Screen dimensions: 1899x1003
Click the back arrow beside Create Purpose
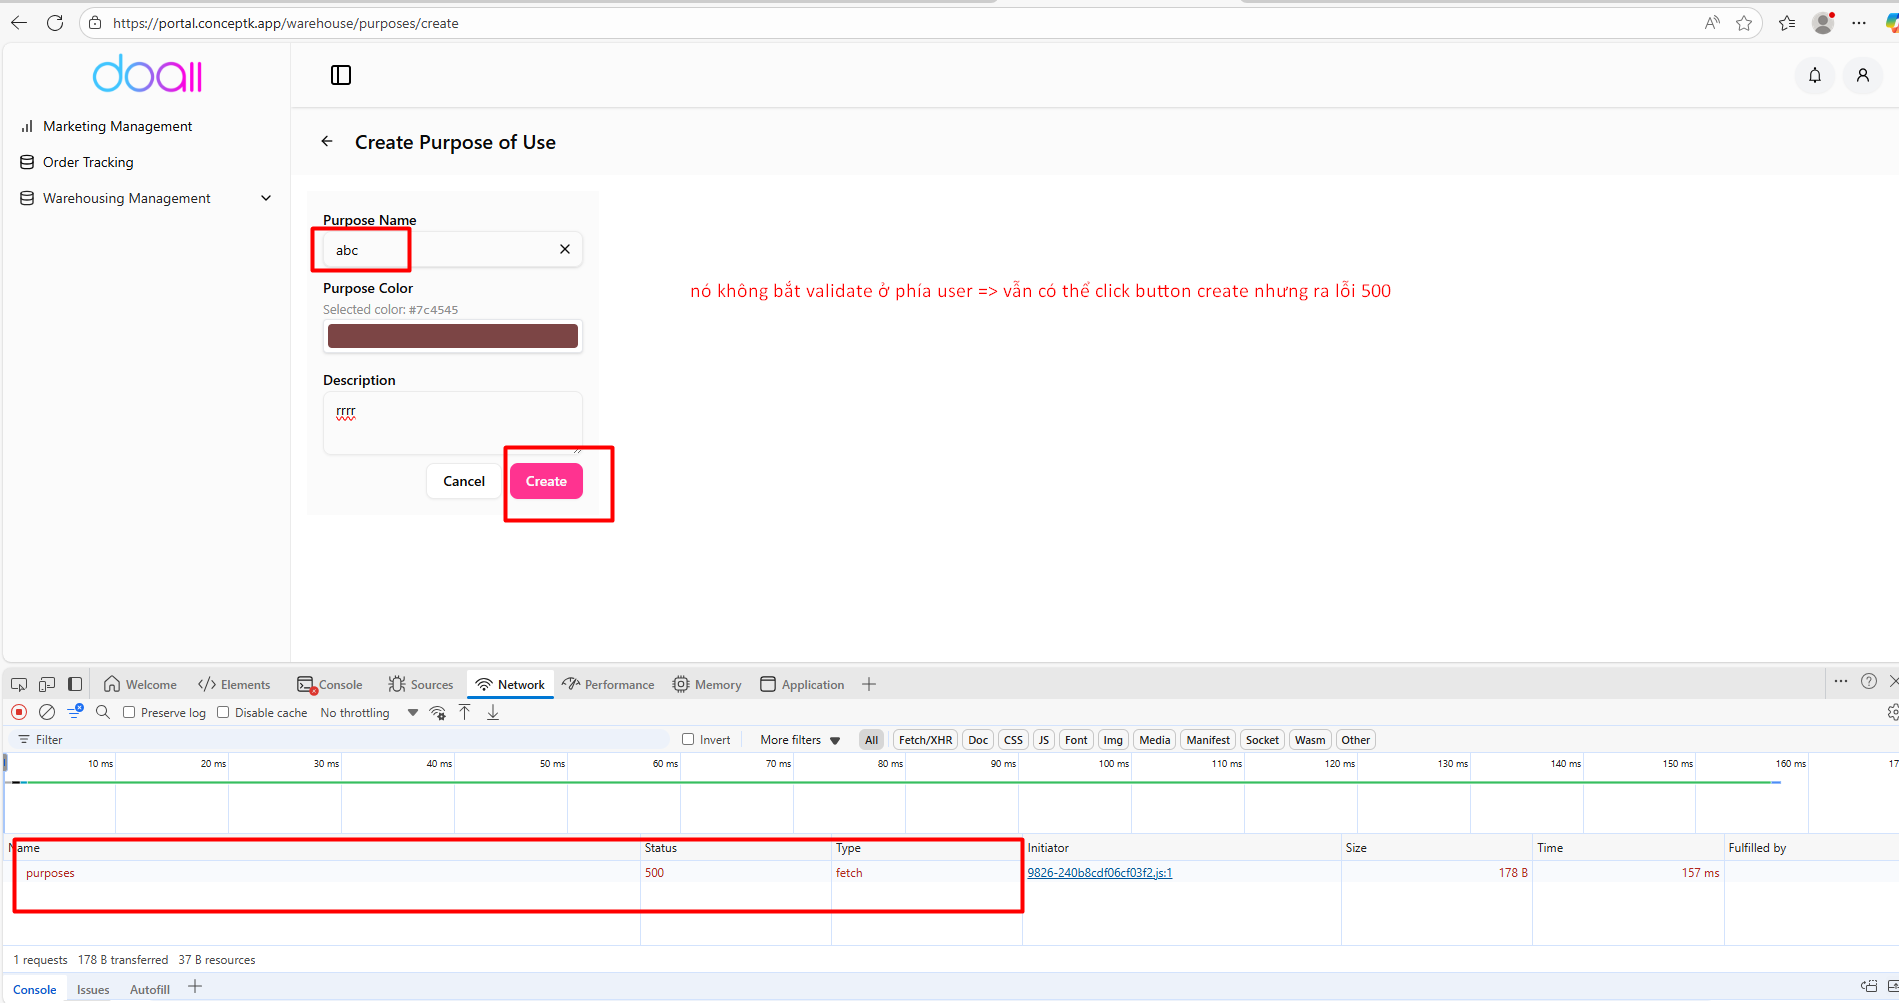pyautogui.click(x=327, y=142)
